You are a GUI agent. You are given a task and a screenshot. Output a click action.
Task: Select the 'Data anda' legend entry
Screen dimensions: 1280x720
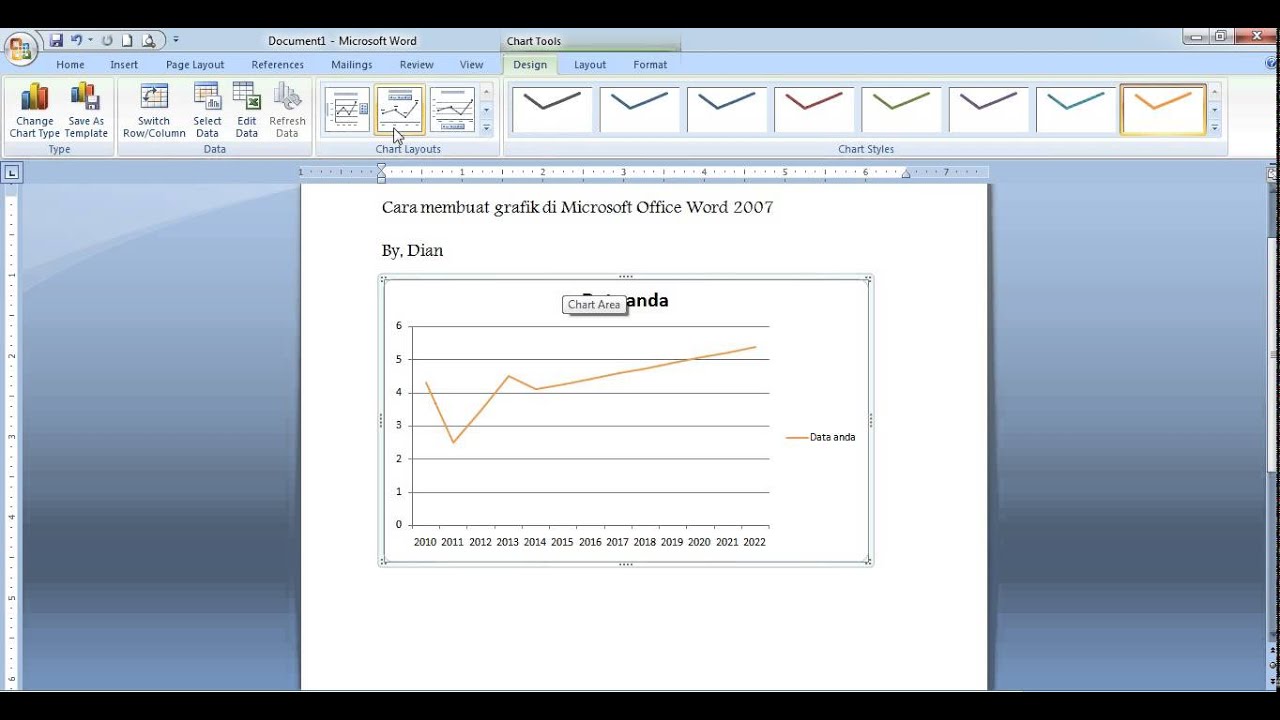[820, 437]
